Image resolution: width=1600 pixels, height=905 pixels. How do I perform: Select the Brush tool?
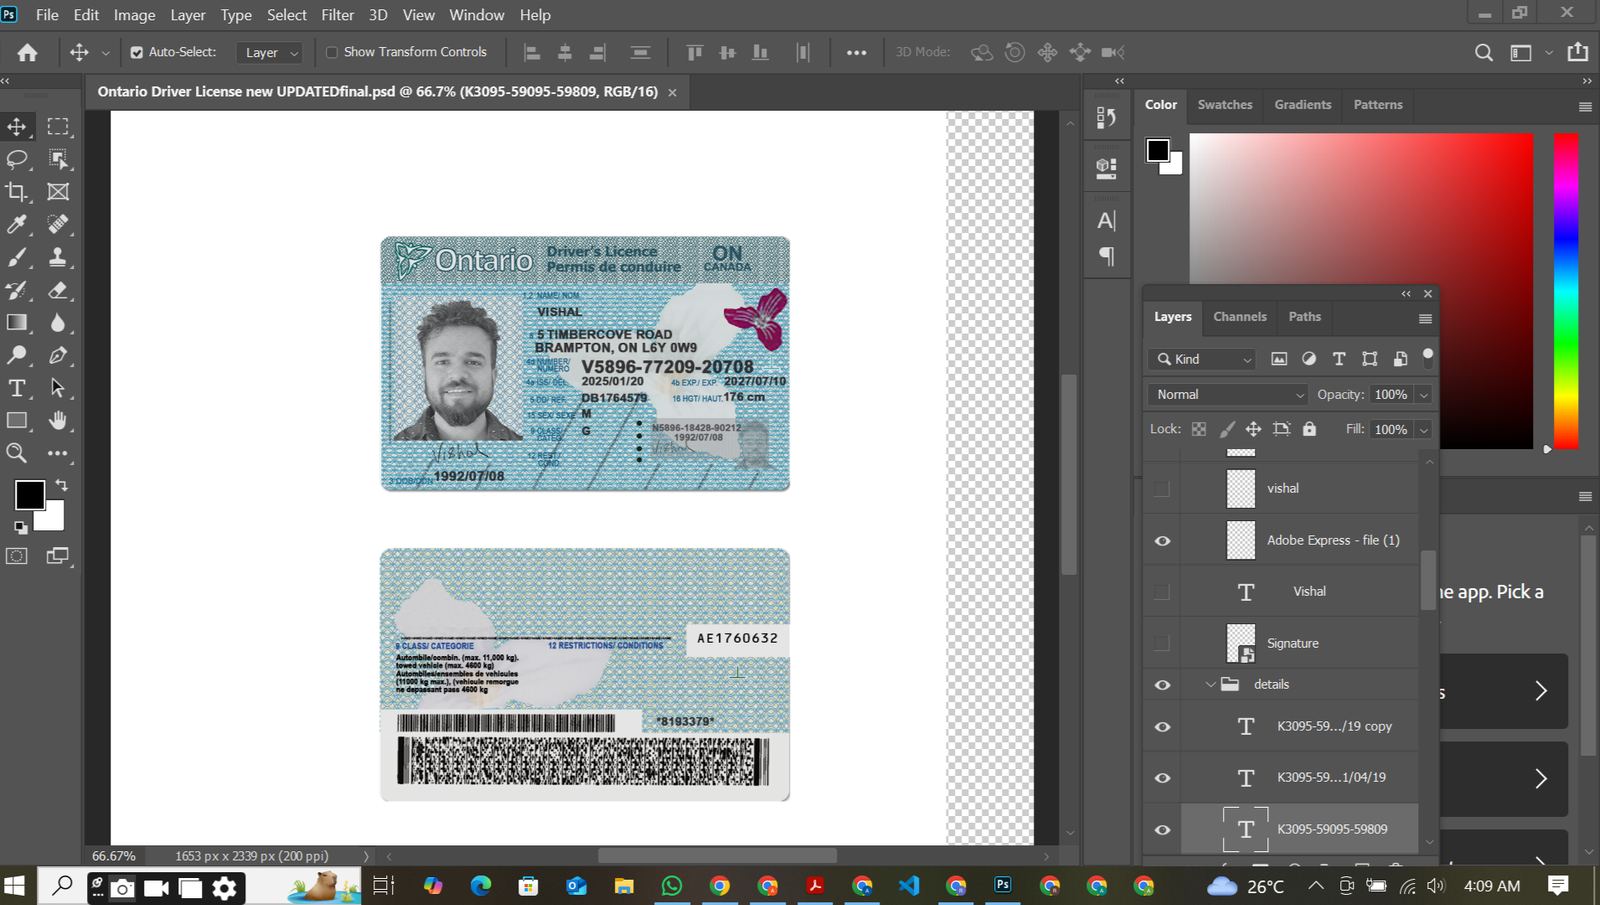click(17, 257)
